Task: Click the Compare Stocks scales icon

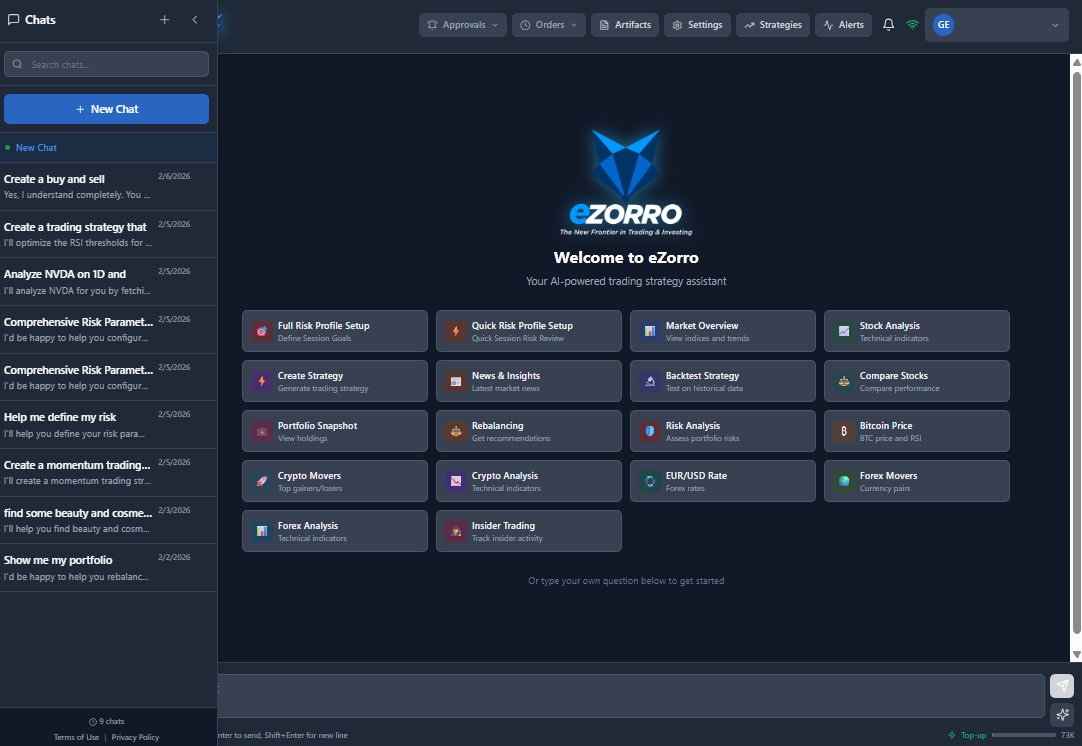Action: 843,381
